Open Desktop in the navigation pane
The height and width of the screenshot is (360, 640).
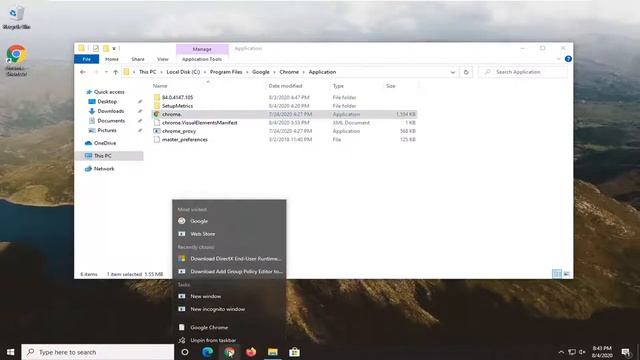[107, 101]
